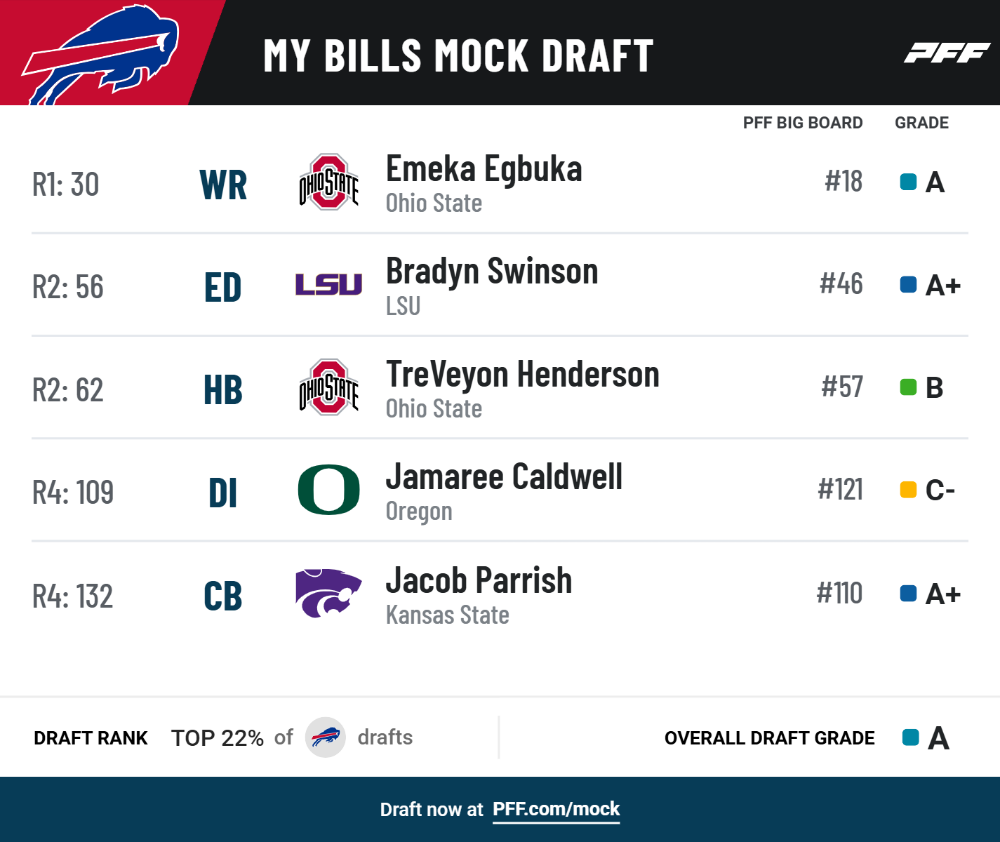Select player name Bradyn Swinson
Viewport: 1000px width, 842px height.
(492, 272)
